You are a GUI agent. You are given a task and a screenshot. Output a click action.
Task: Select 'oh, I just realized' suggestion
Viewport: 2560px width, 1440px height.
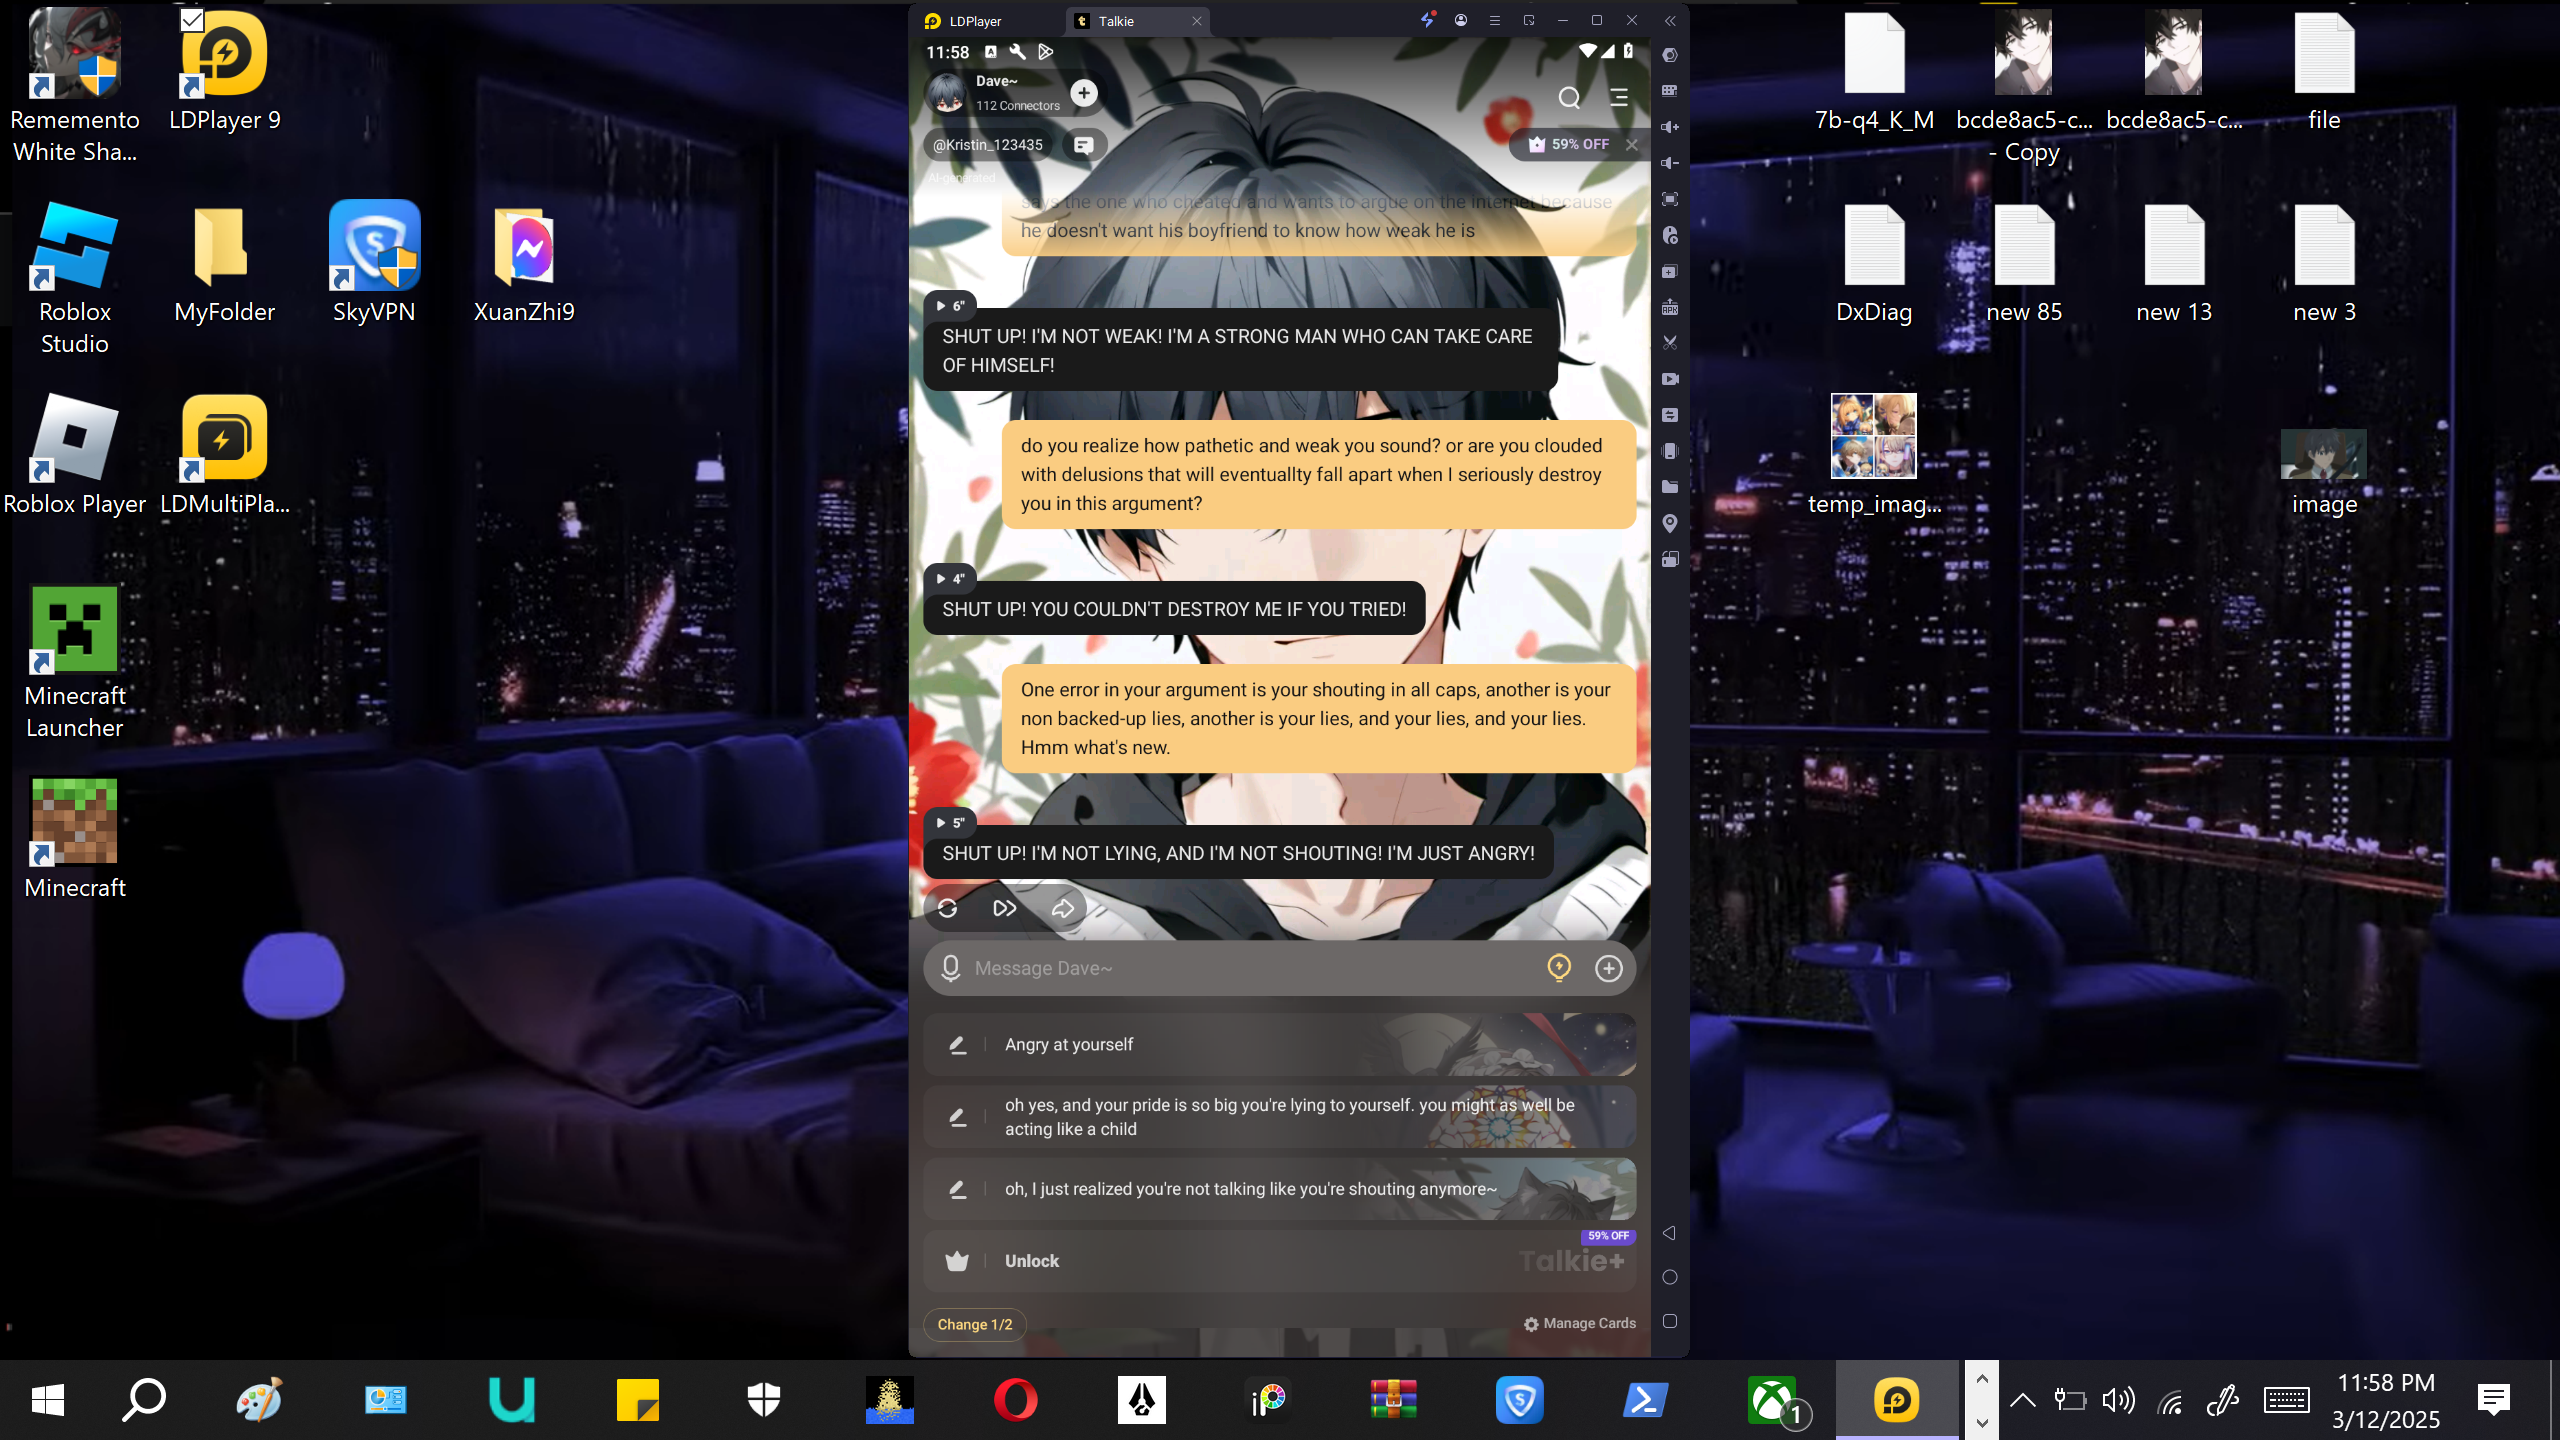click(1280, 1189)
